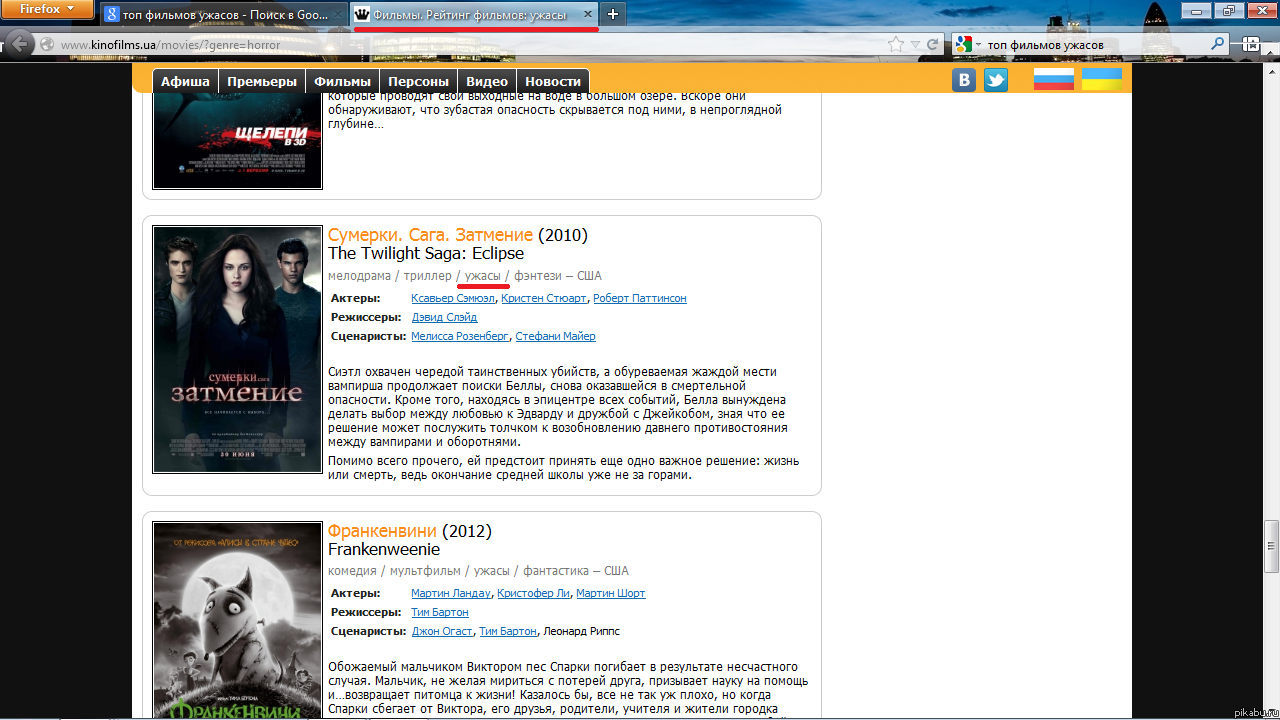The height and width of the screenshot is (720, 1280).
Task: Open the Афиша menu item
Action: 185,81
